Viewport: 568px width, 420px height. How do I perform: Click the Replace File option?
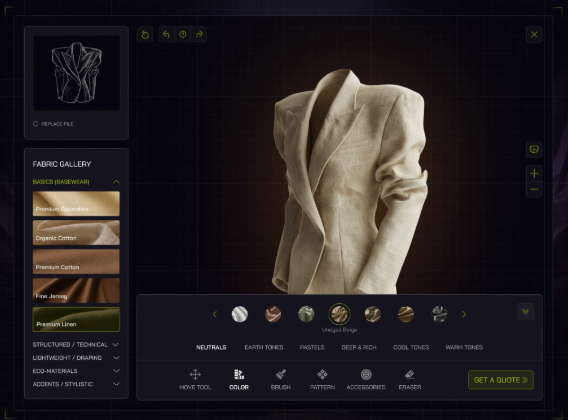(x=53, y=124)
